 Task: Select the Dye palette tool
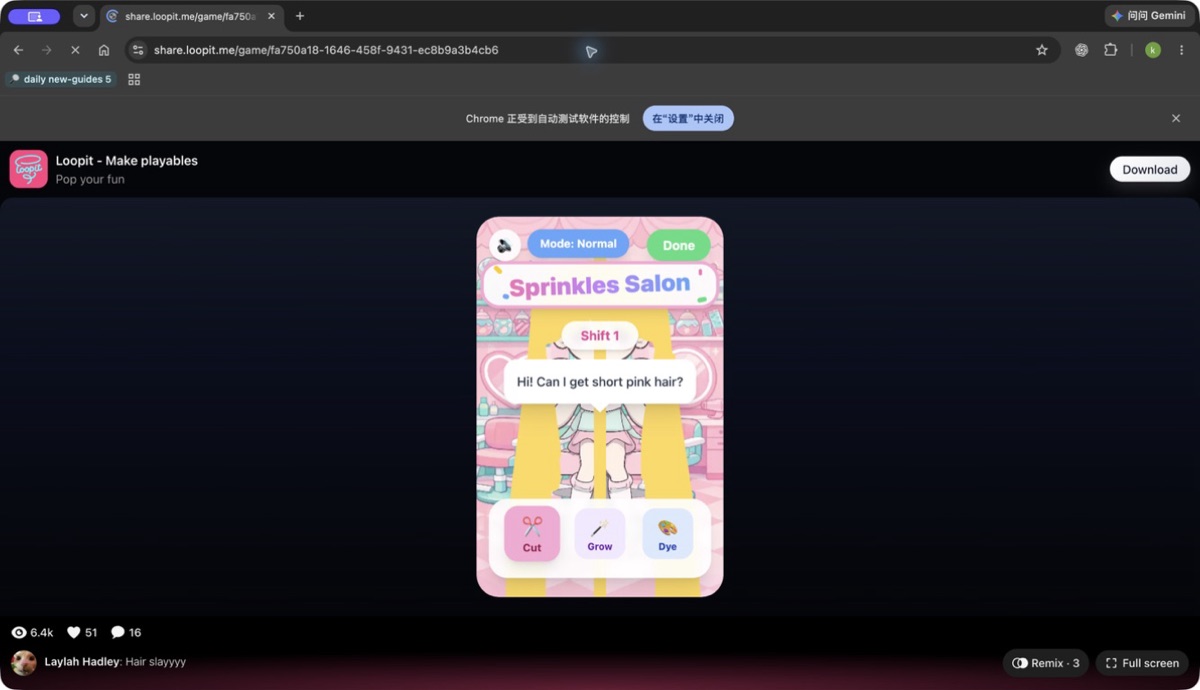coord(668,533)
